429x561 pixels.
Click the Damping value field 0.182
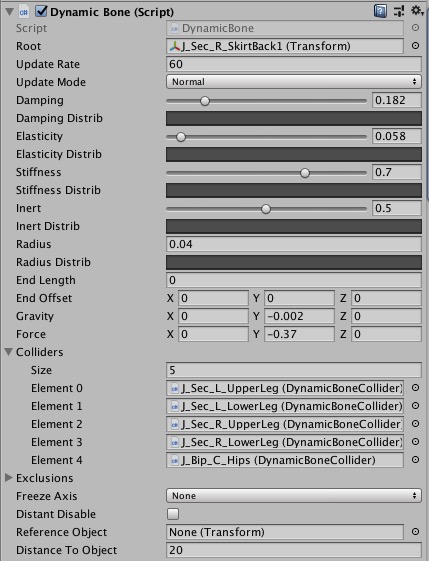tap(397, 100)
